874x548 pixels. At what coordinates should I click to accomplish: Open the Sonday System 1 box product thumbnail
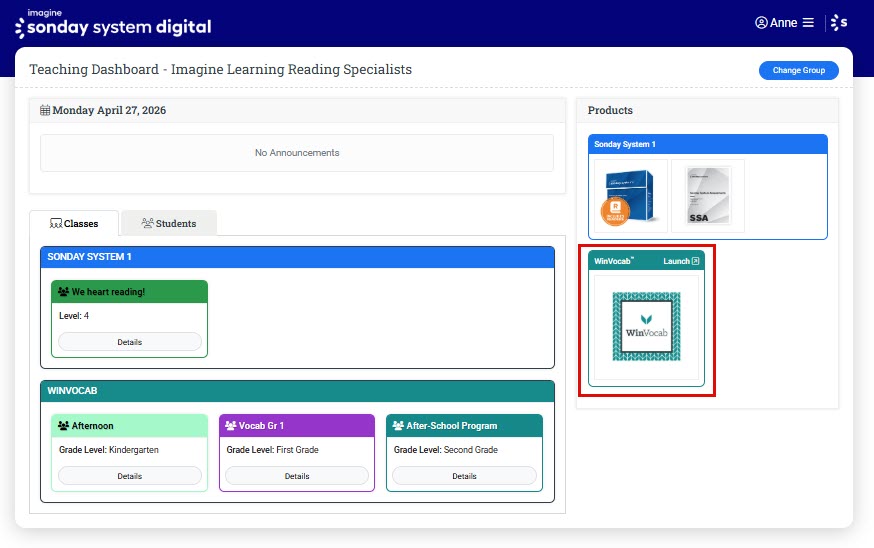(630, 196)
